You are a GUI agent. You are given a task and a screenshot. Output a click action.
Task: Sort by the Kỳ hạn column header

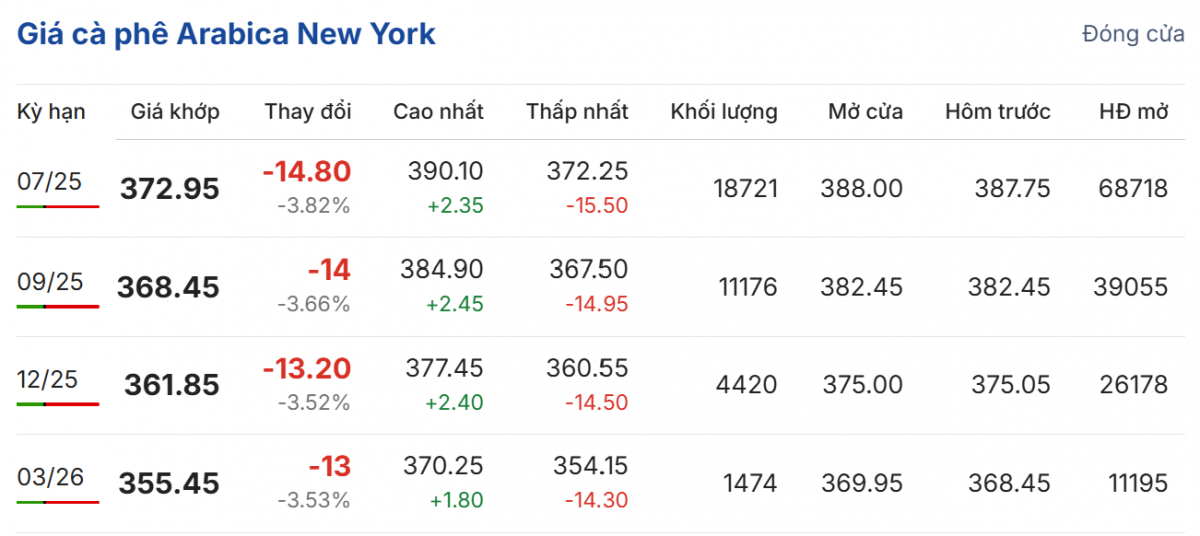pos(51,111)
